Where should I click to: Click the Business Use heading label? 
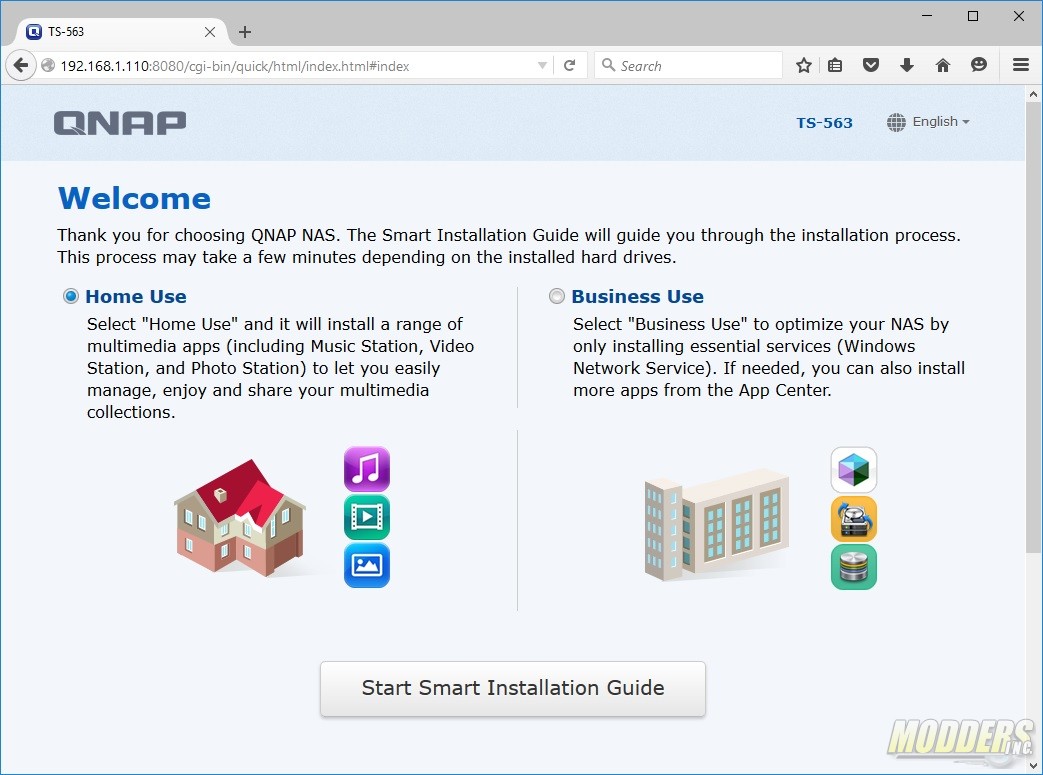point(637,297)
